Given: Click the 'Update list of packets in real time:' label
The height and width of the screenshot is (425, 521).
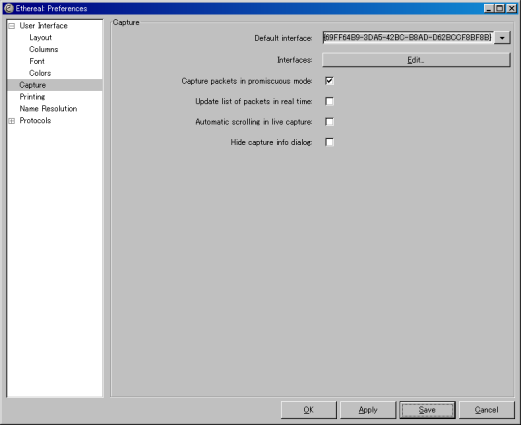Looking at the screenshot, I should coord(254,101).
